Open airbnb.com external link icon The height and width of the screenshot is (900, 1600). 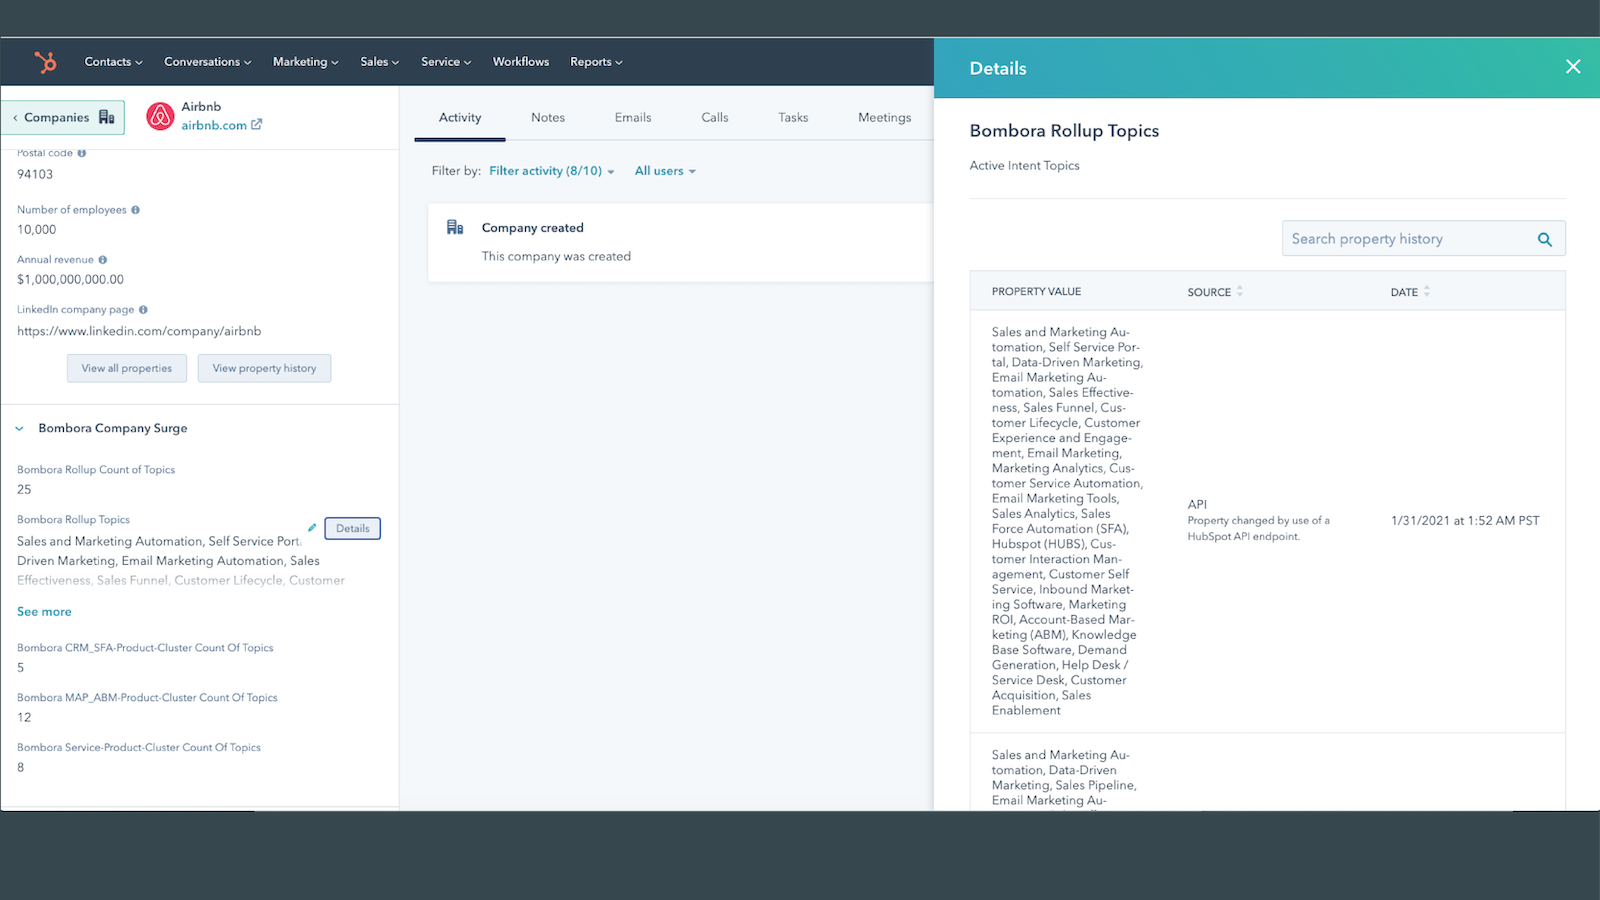click(x=257, y=125)
